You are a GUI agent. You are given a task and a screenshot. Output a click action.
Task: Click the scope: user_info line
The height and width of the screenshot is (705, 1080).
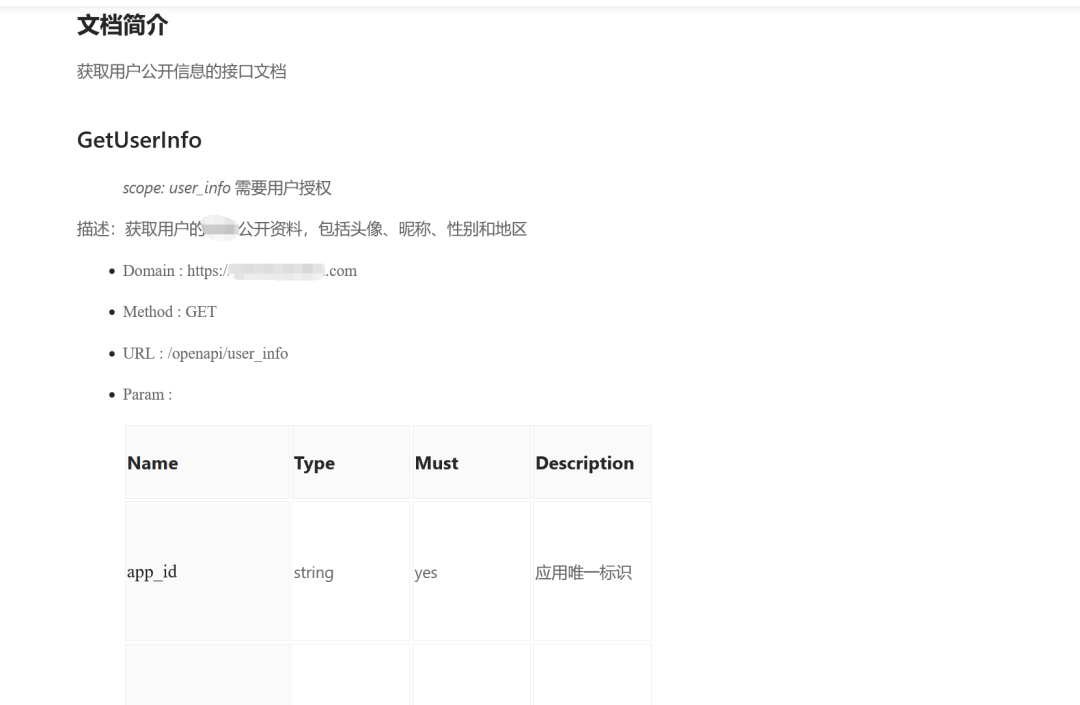(227, 188)
